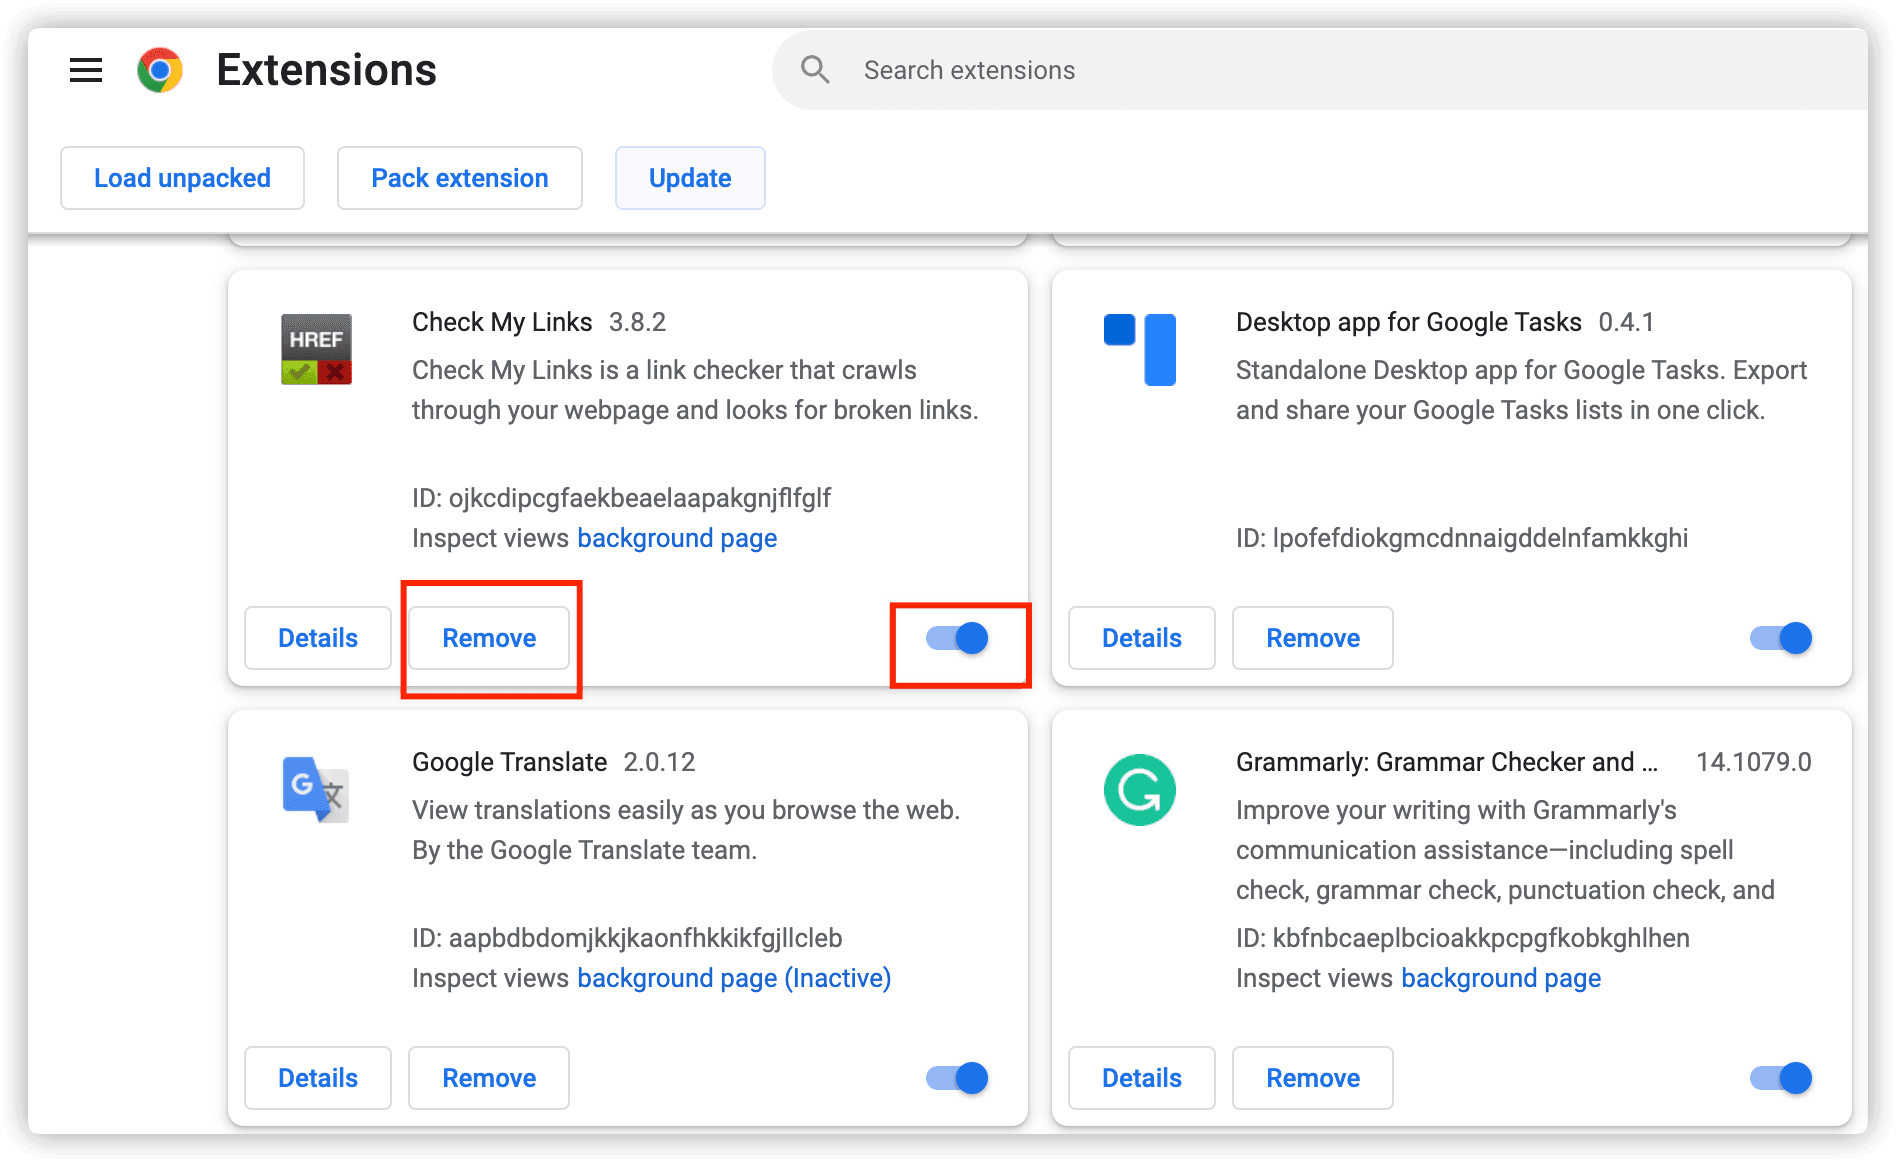Disable the Check My Links extension toggle
The width and height of the screenshot is (1896, 1162).
pos(959,638)
